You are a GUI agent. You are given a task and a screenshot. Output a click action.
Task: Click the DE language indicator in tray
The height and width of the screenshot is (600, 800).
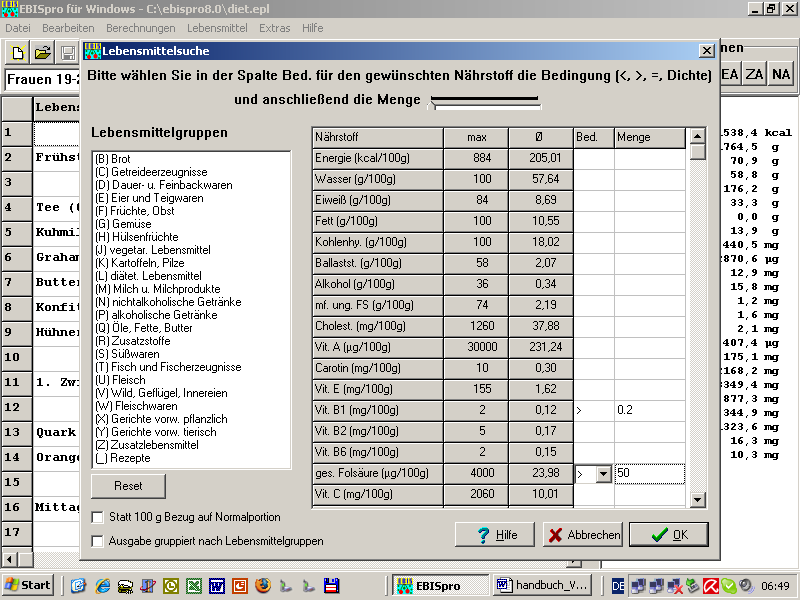click(619, 585)
